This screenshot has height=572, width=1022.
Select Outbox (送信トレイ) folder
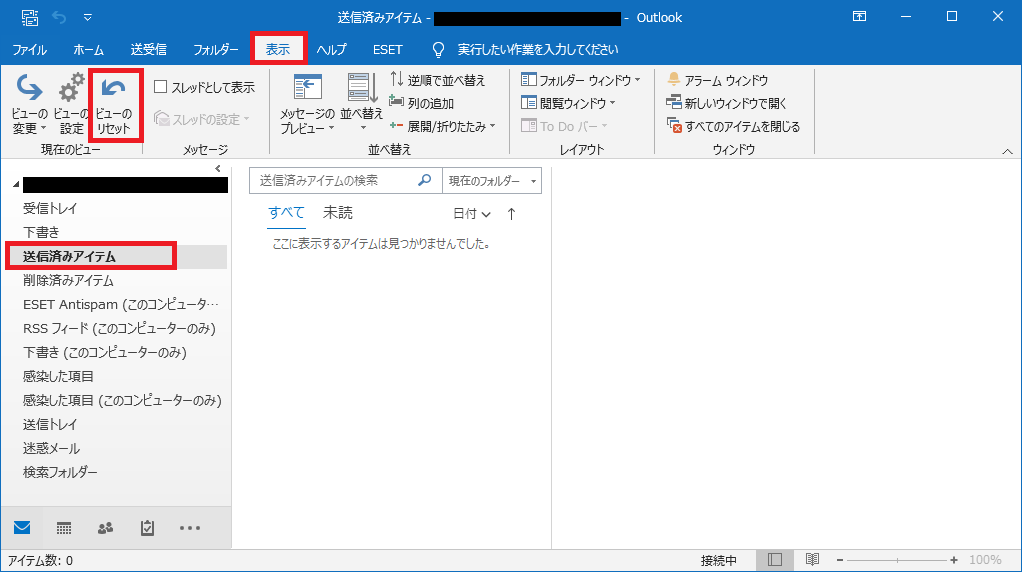pos(50,424)
